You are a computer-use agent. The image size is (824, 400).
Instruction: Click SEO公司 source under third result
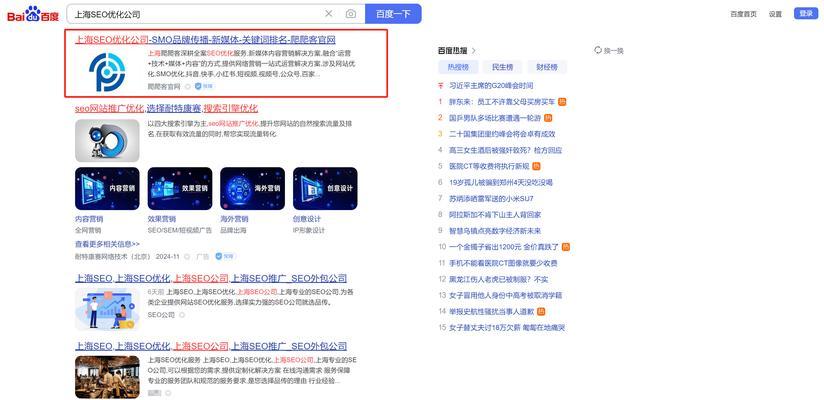(x=161, y=315)
